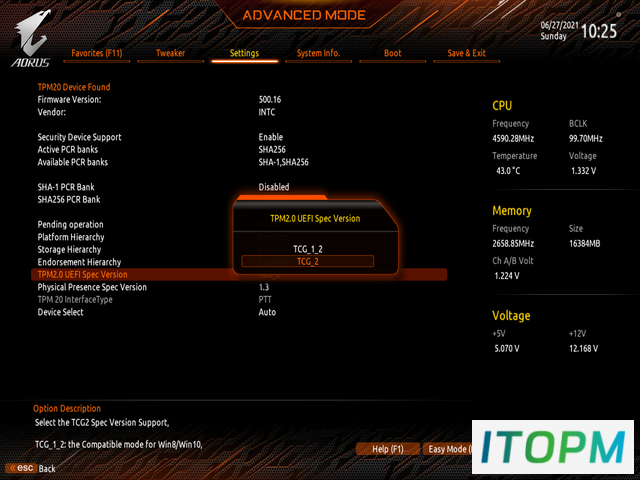This screenshot has width=640, height=480.
Task: Click the CPU voltage 1.332 V reading
Action: point(584,171)
